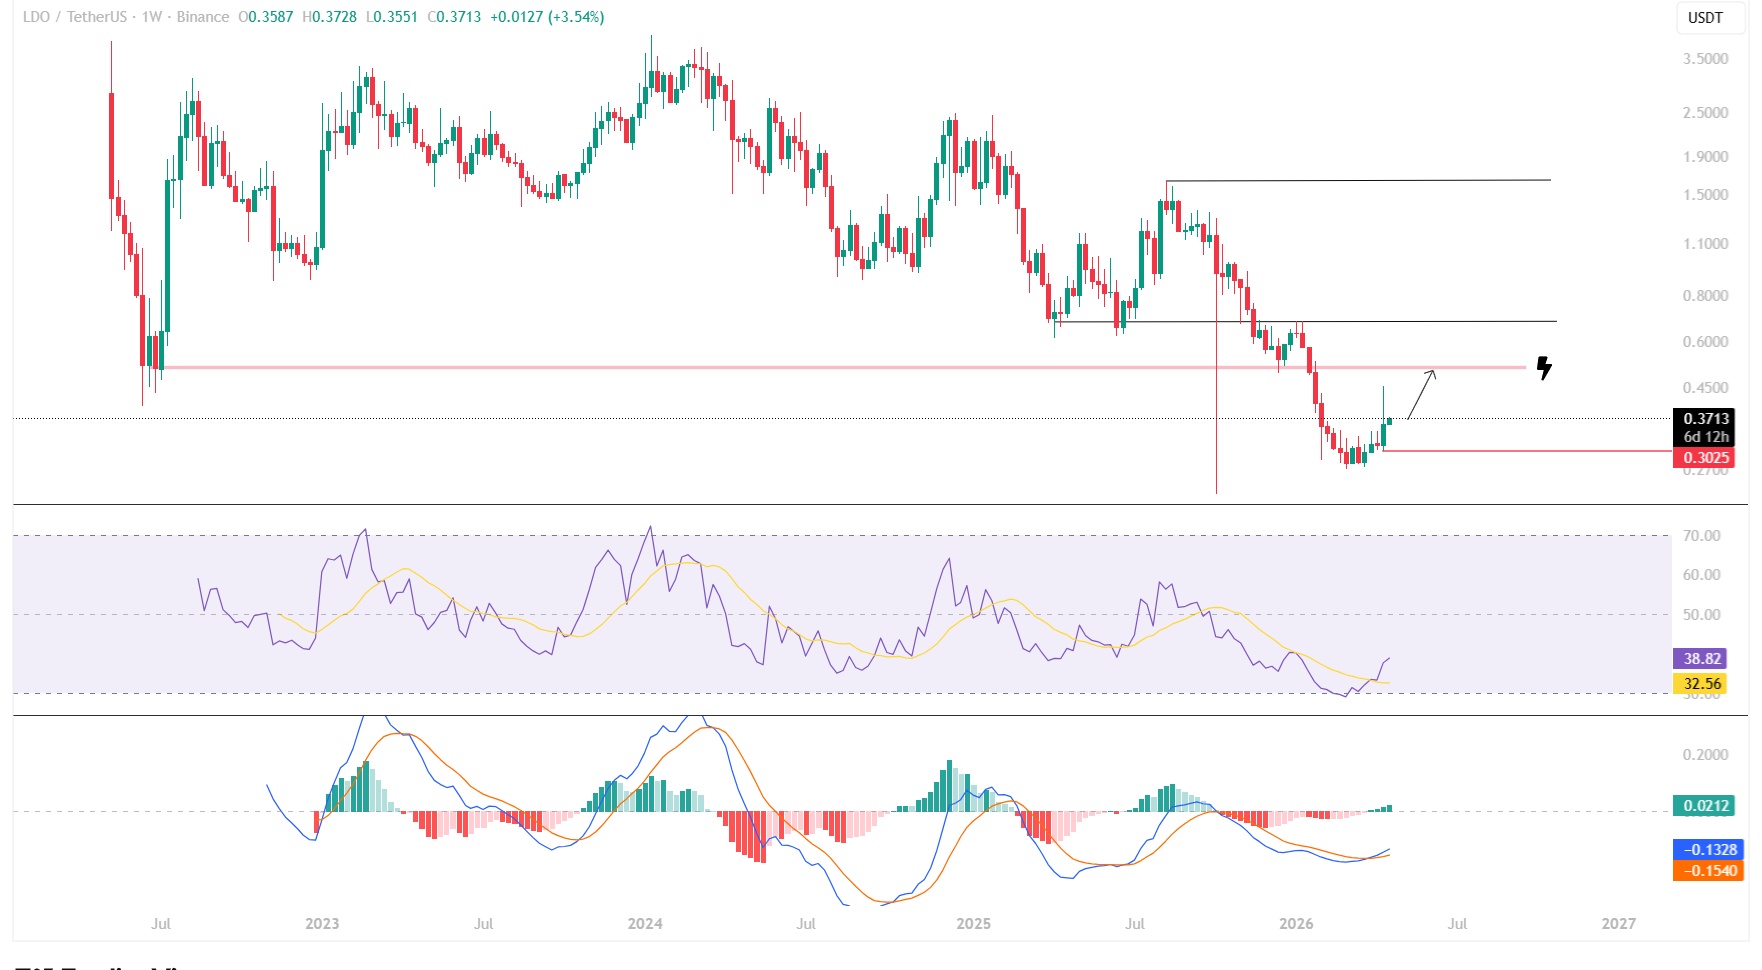Viewport: 1762px width, 970px height.
Task: Click the 3.5000 price axis label
Action: click(x=1705, y=59)
